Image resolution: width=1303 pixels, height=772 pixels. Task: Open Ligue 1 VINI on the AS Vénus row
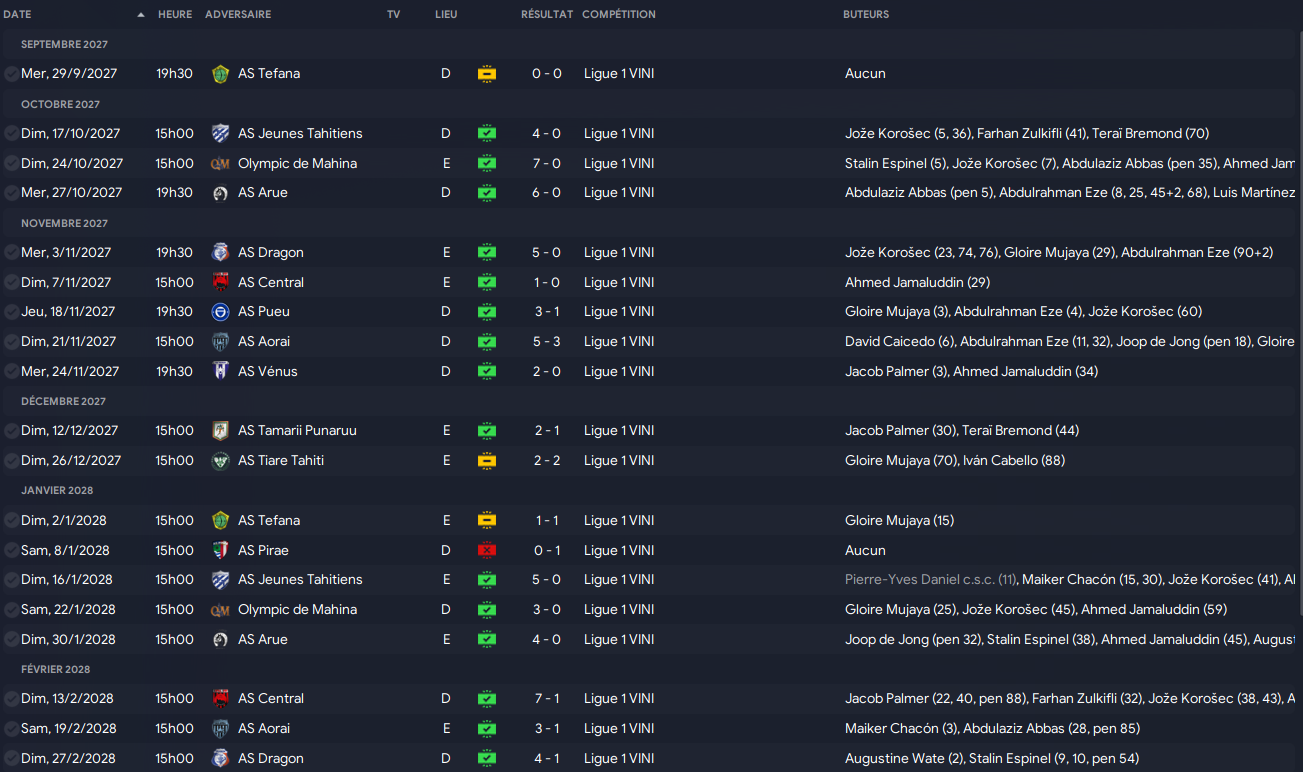click(x=619, y=371)
